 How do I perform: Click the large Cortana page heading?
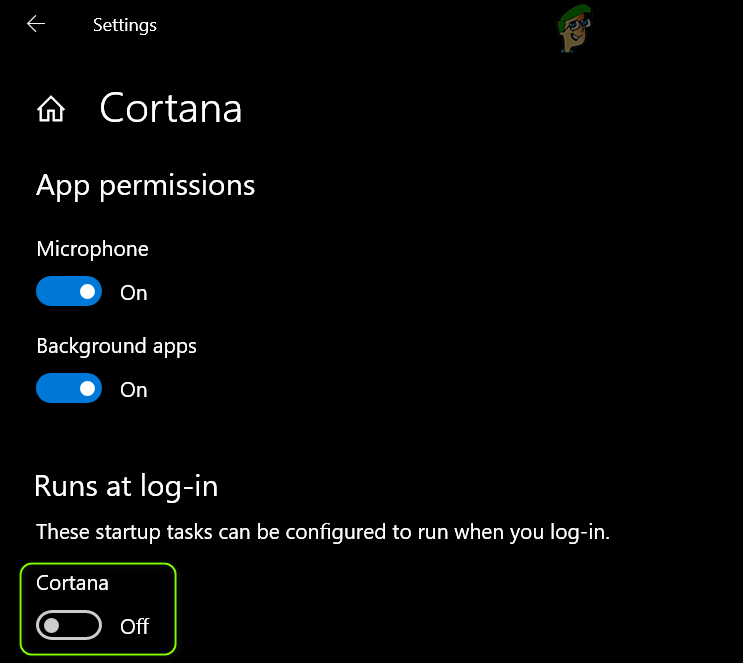[x=171, y=108]
